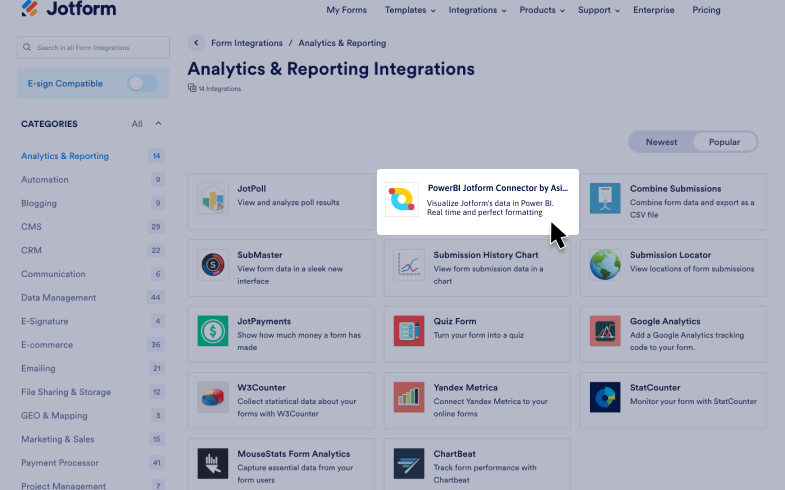Click 'View locations of form submissions' text
This screenshot has height=490, width=785.
(692, 269)
